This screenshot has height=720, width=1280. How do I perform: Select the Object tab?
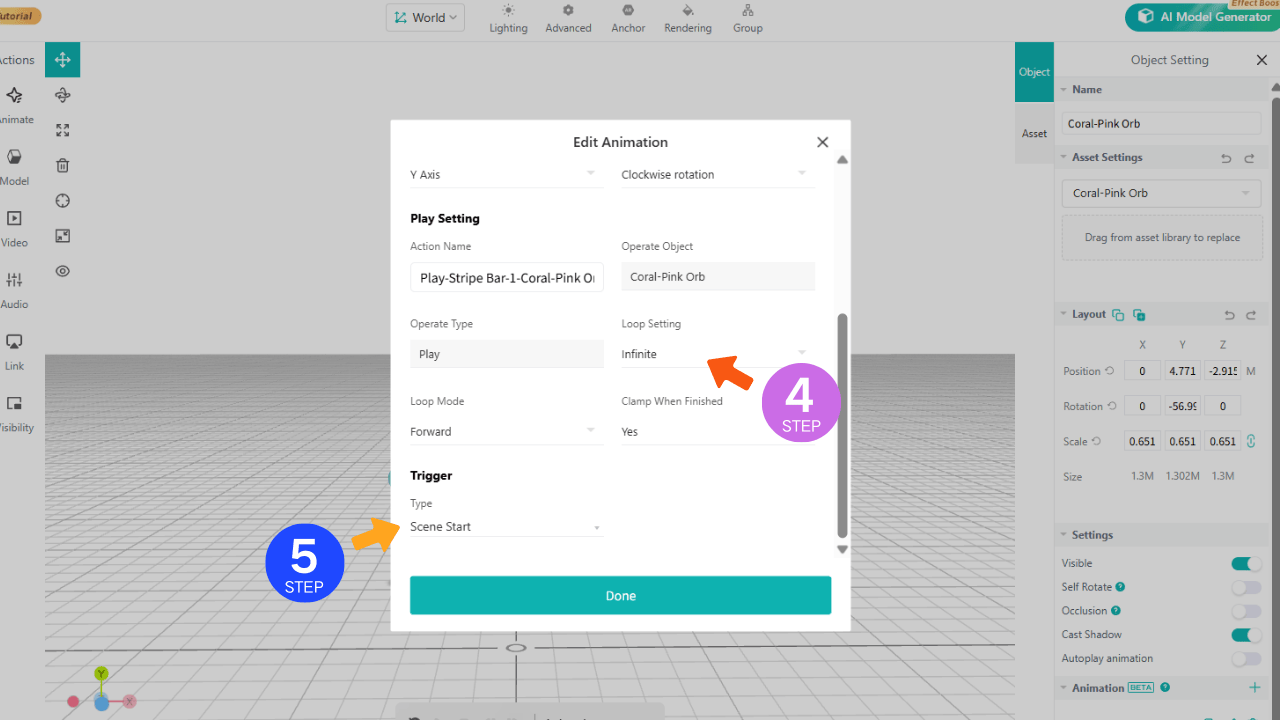(x=1034, y=72)
